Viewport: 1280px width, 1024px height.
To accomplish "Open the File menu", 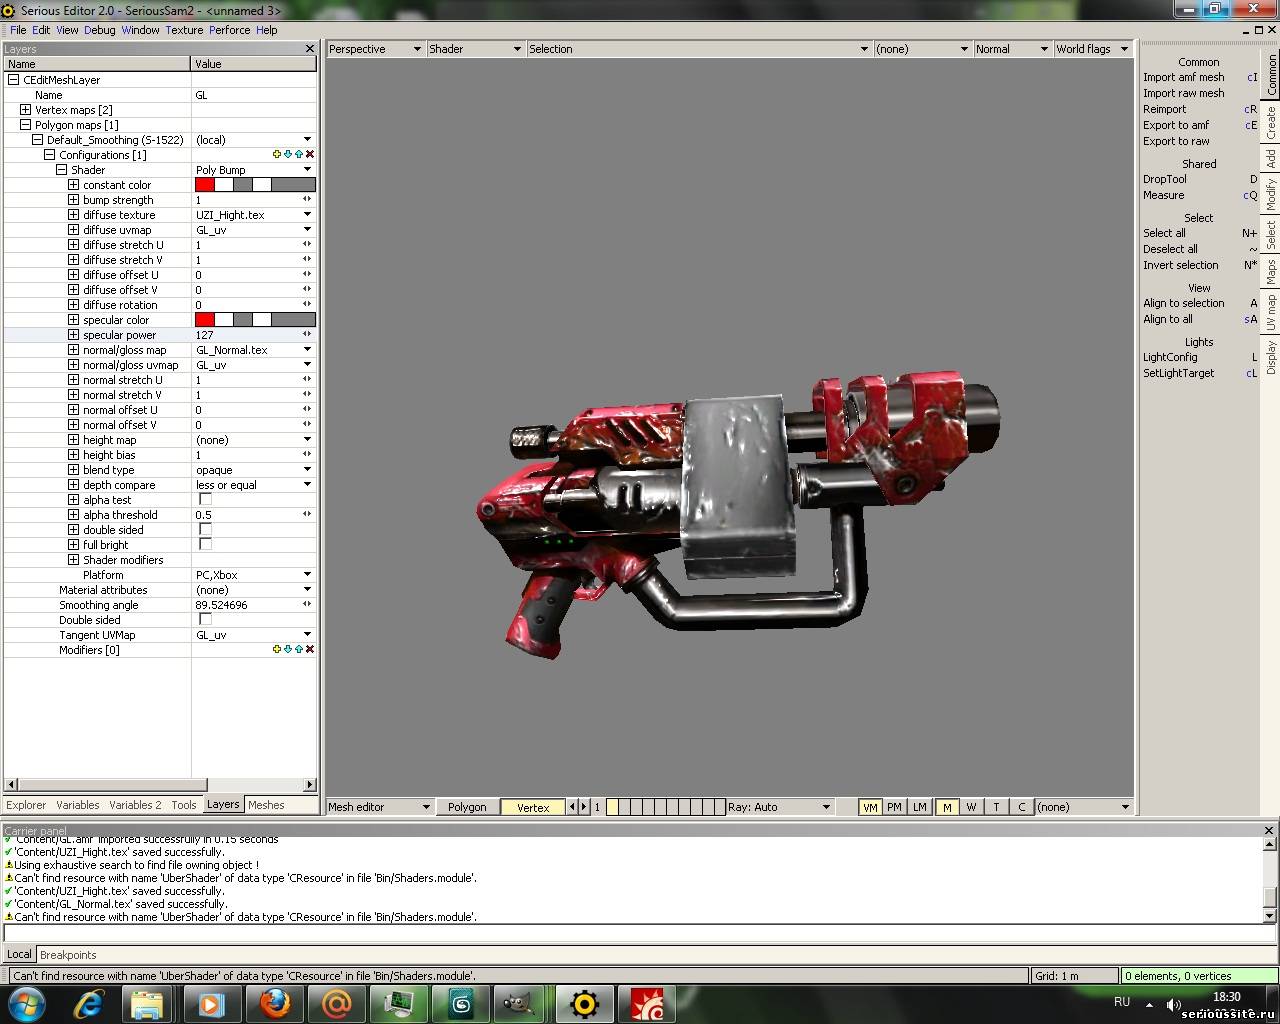I will pyautogui.click(x=18, y=30).
